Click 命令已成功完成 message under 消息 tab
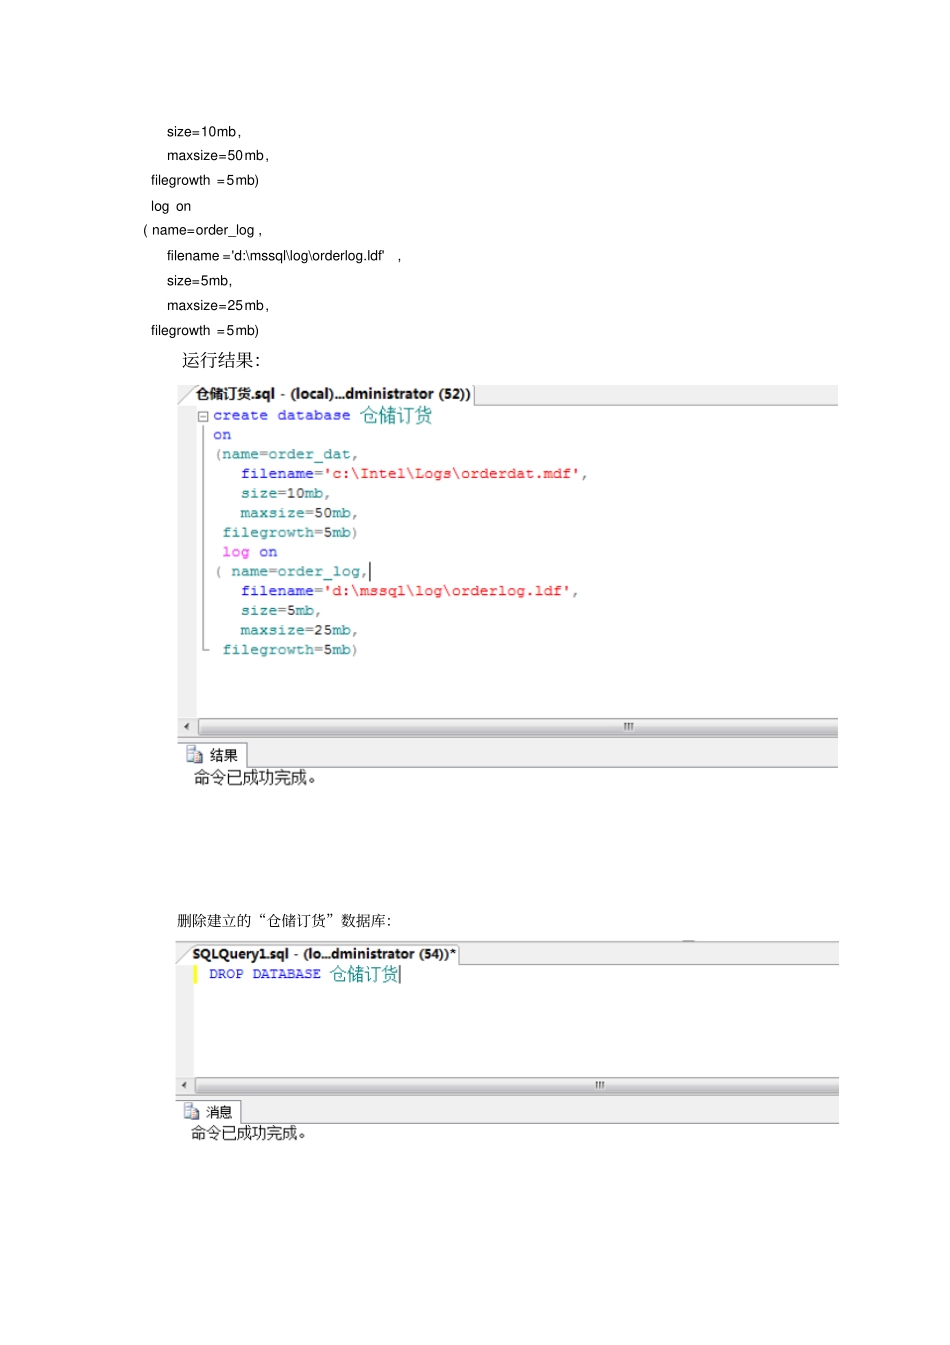Screen dimensions: 950x1345 (x=249, y=1133)
